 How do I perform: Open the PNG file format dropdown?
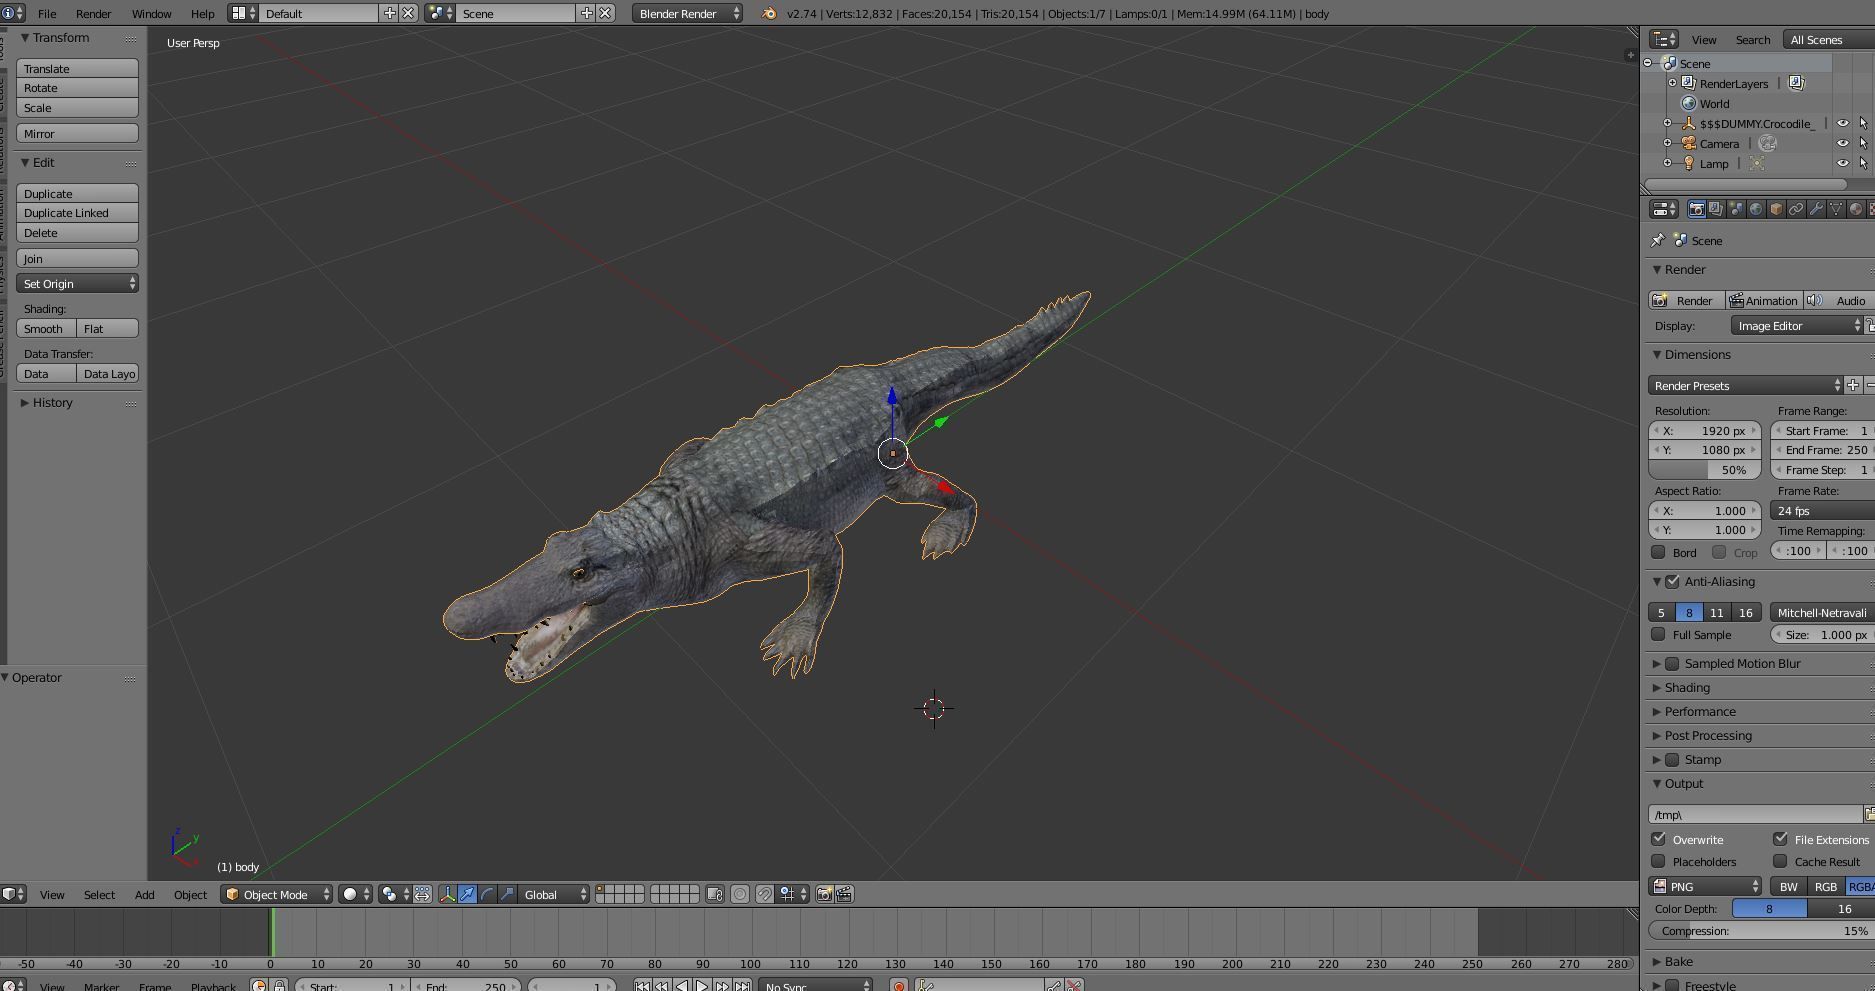coord(1705,886)
